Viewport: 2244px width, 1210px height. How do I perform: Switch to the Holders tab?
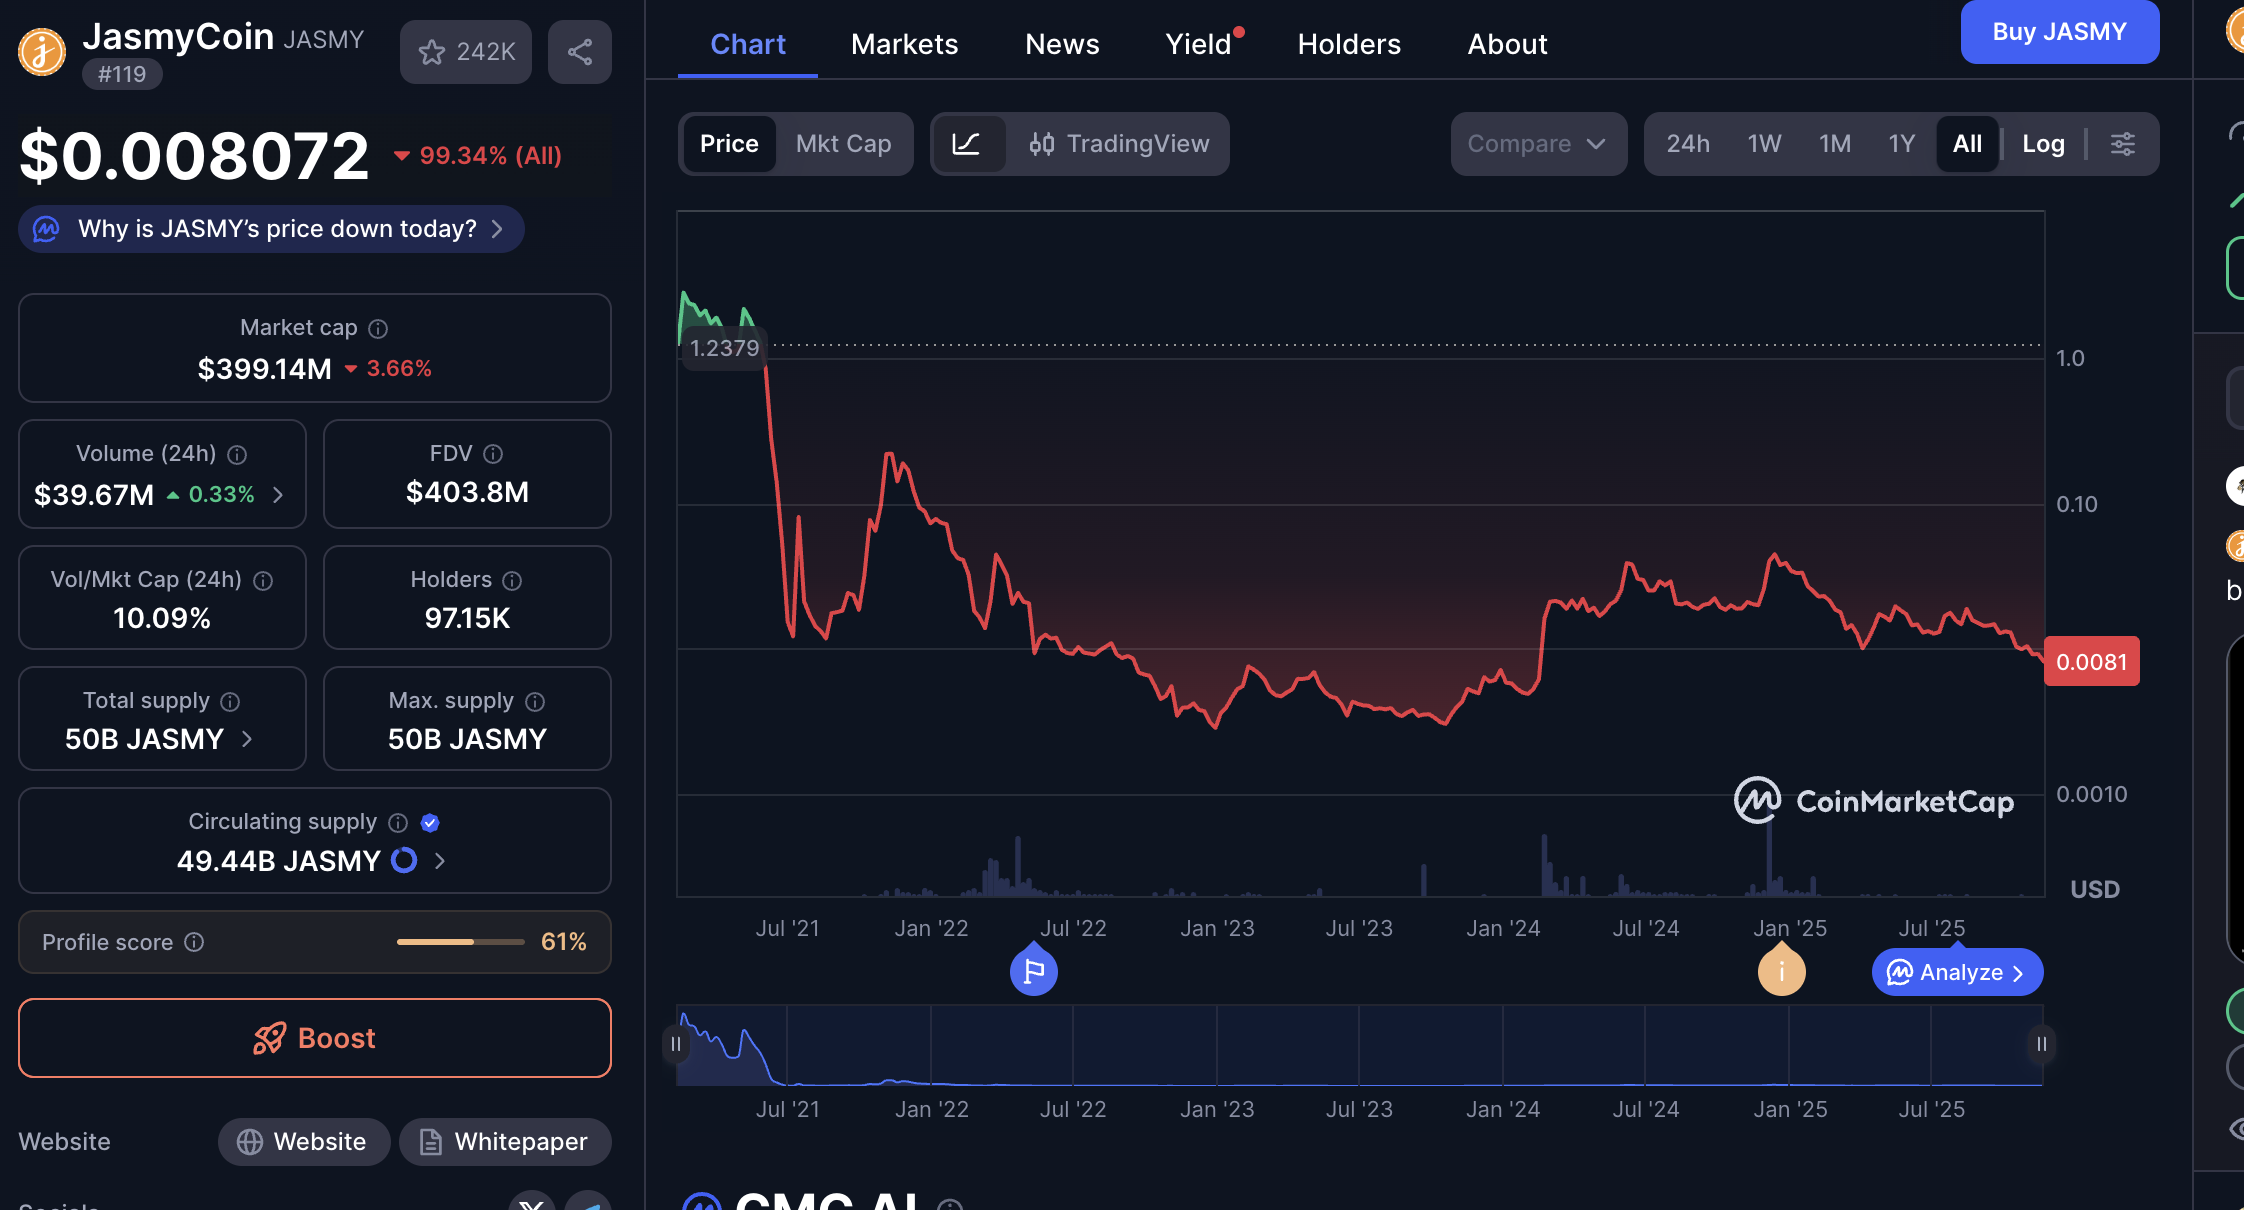pyautogui.click(x=1349, y=44)
